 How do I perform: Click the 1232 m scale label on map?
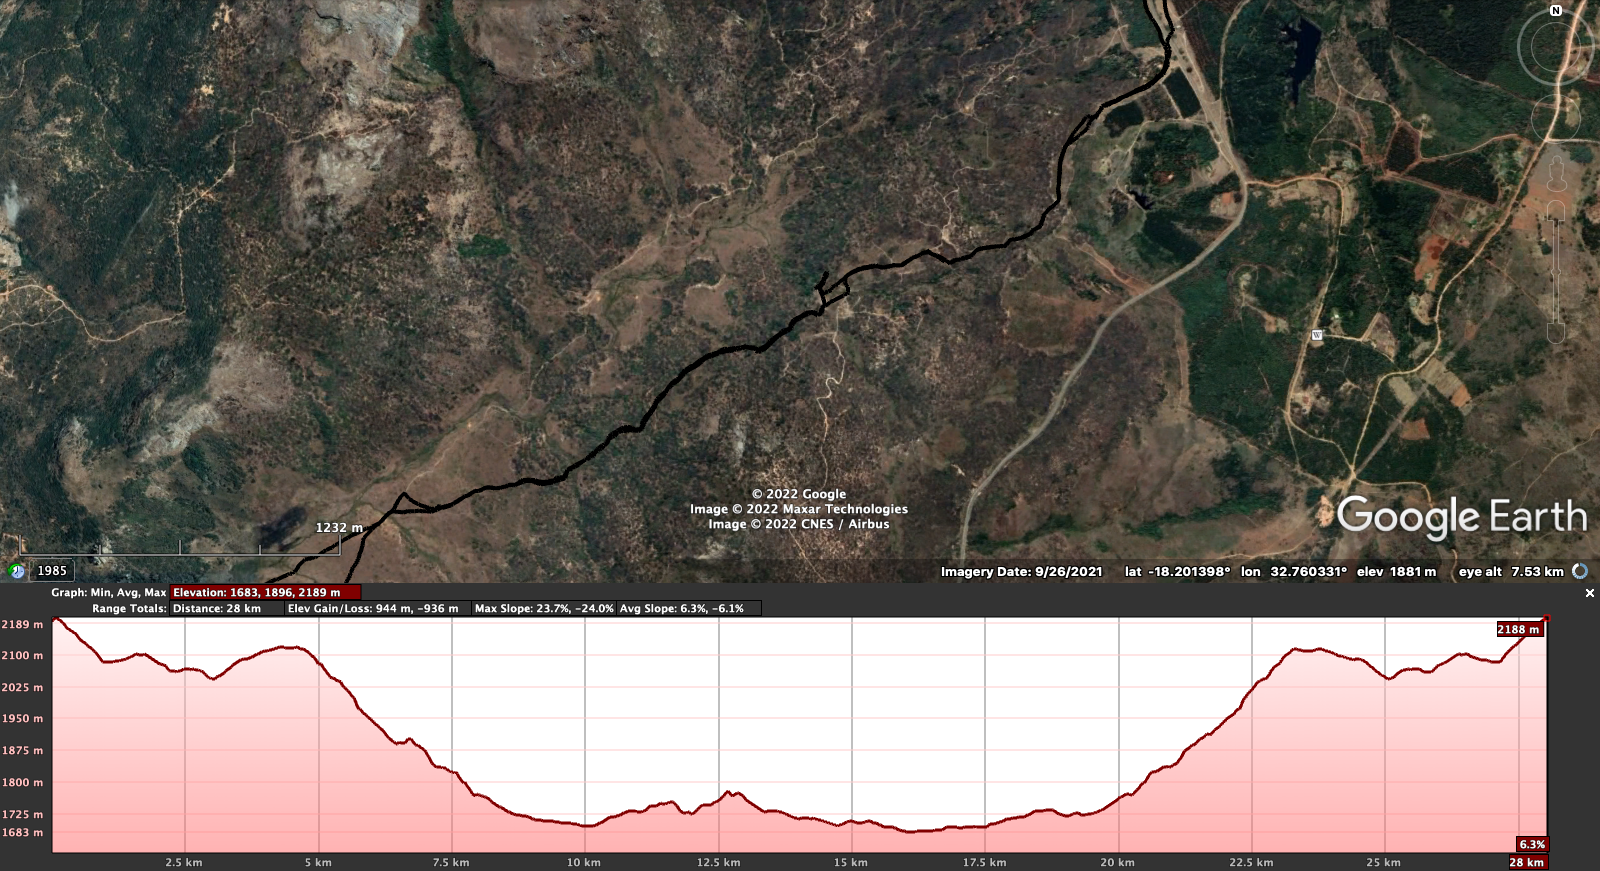click(339, 527)
